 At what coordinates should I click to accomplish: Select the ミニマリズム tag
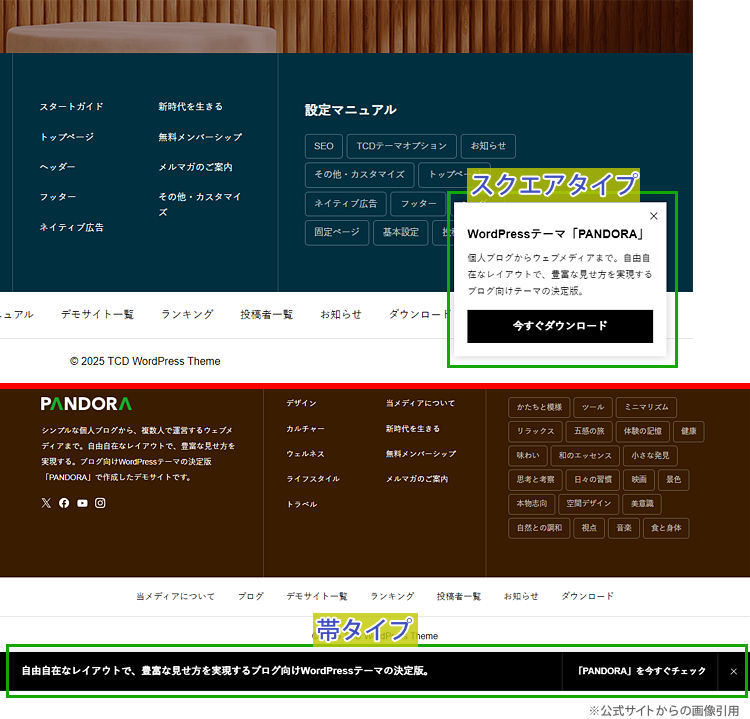click(646, 407)
